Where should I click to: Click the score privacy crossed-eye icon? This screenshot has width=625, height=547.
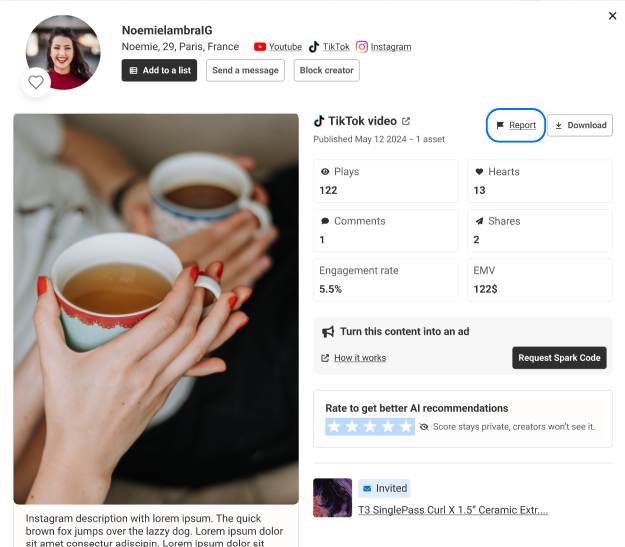(x=424, y=427)
